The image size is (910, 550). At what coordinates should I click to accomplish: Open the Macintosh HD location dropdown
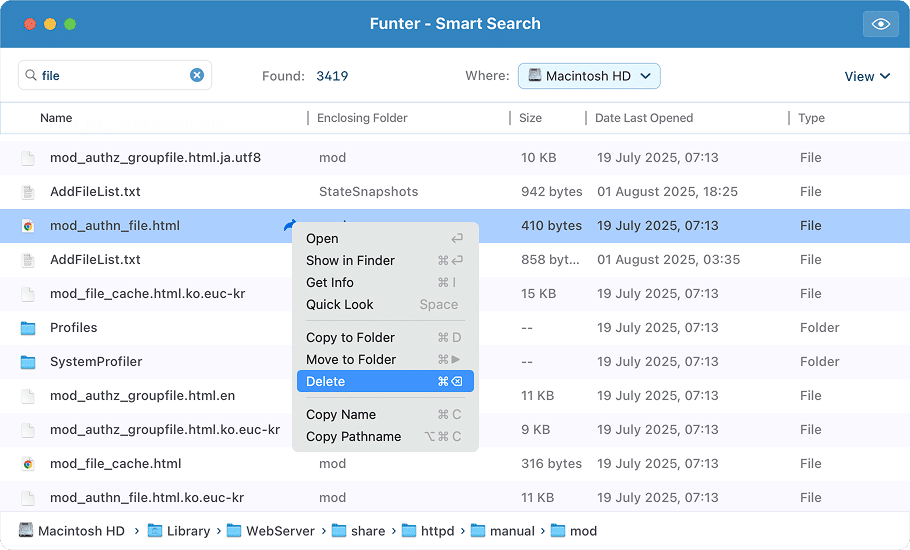click(589, 76)
